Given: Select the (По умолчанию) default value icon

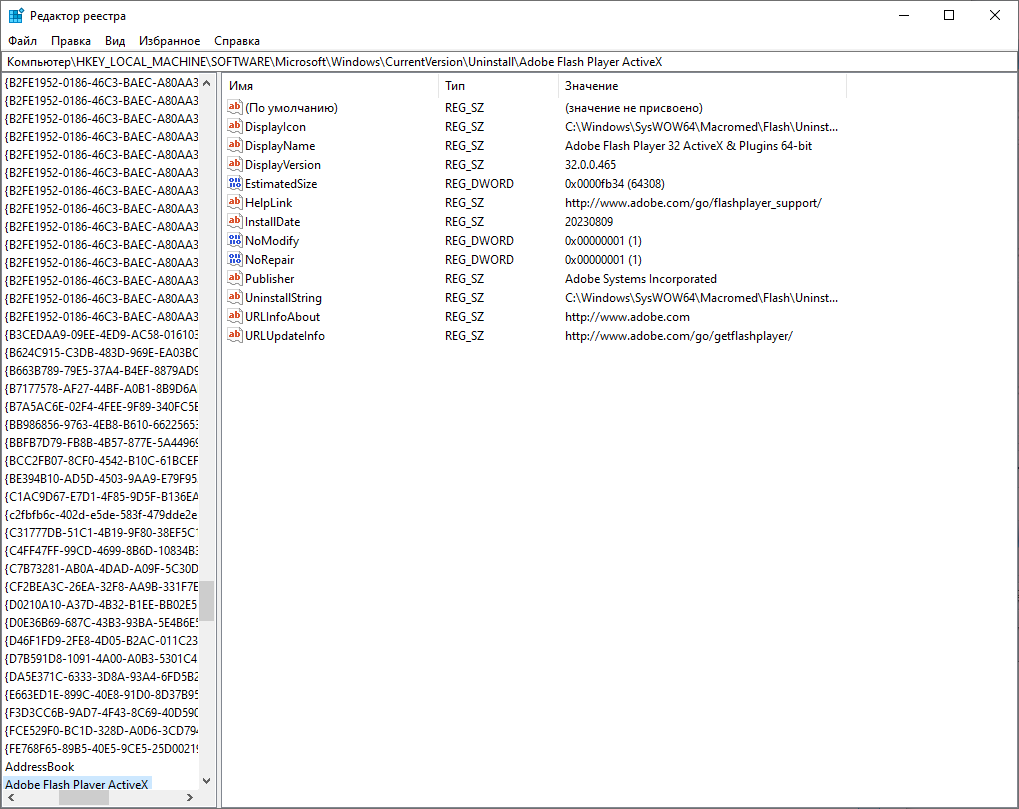Looking at the screenshot, I should [235, 108].
